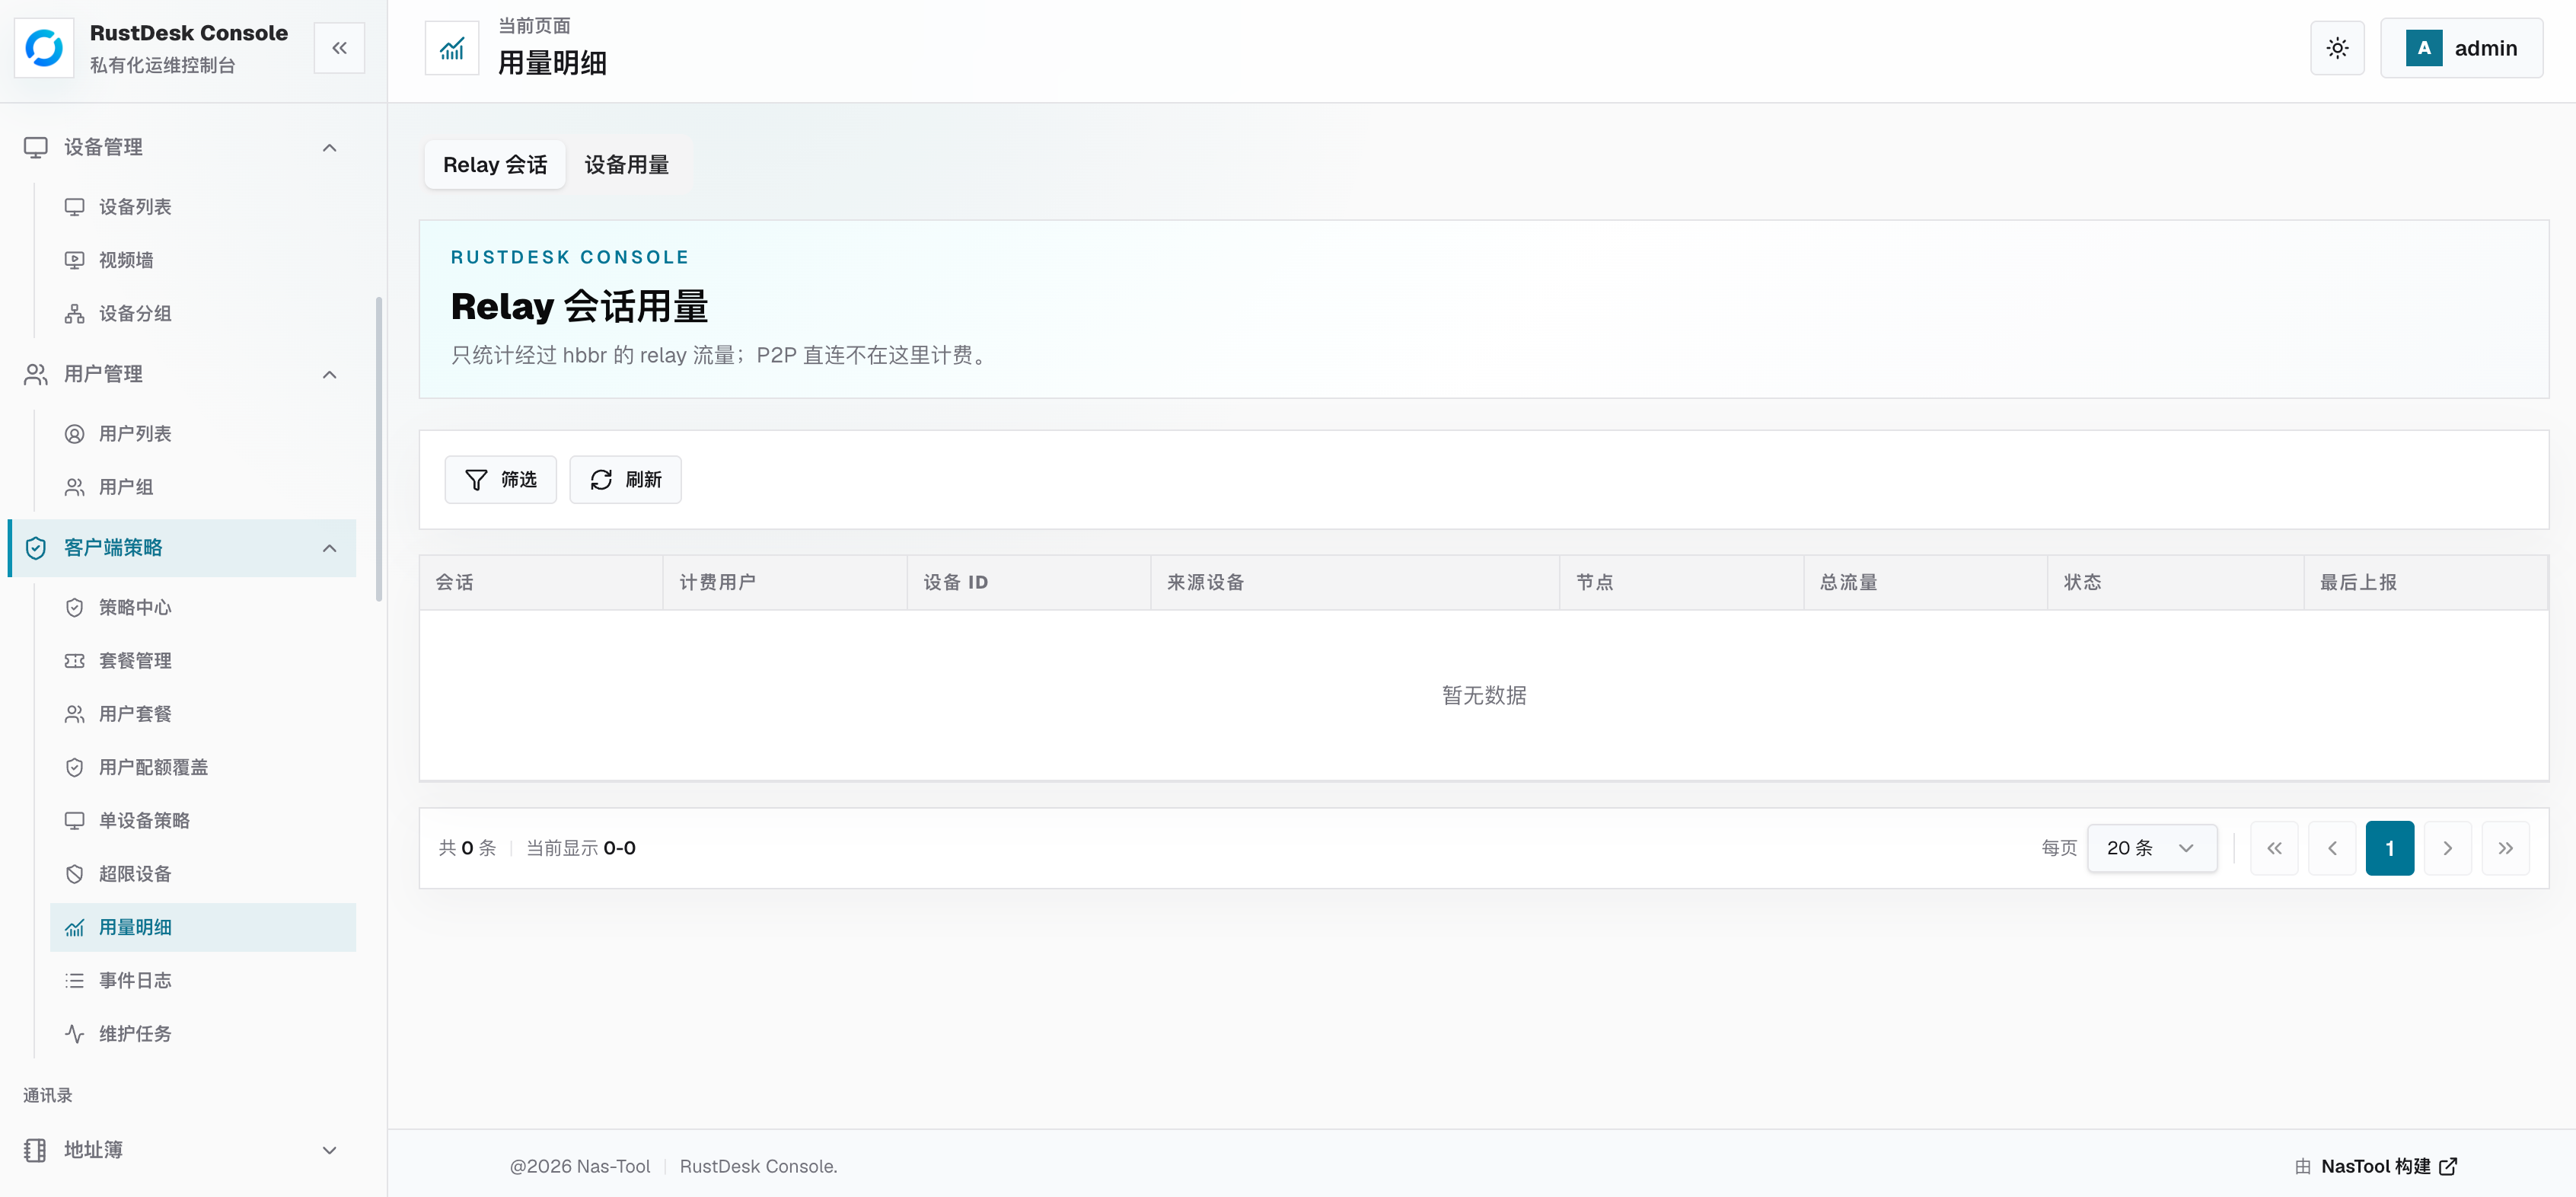The image size is (2576, 1197).
Task: Open the NasTool 构建 external link
Action: click(2389, 1166)
